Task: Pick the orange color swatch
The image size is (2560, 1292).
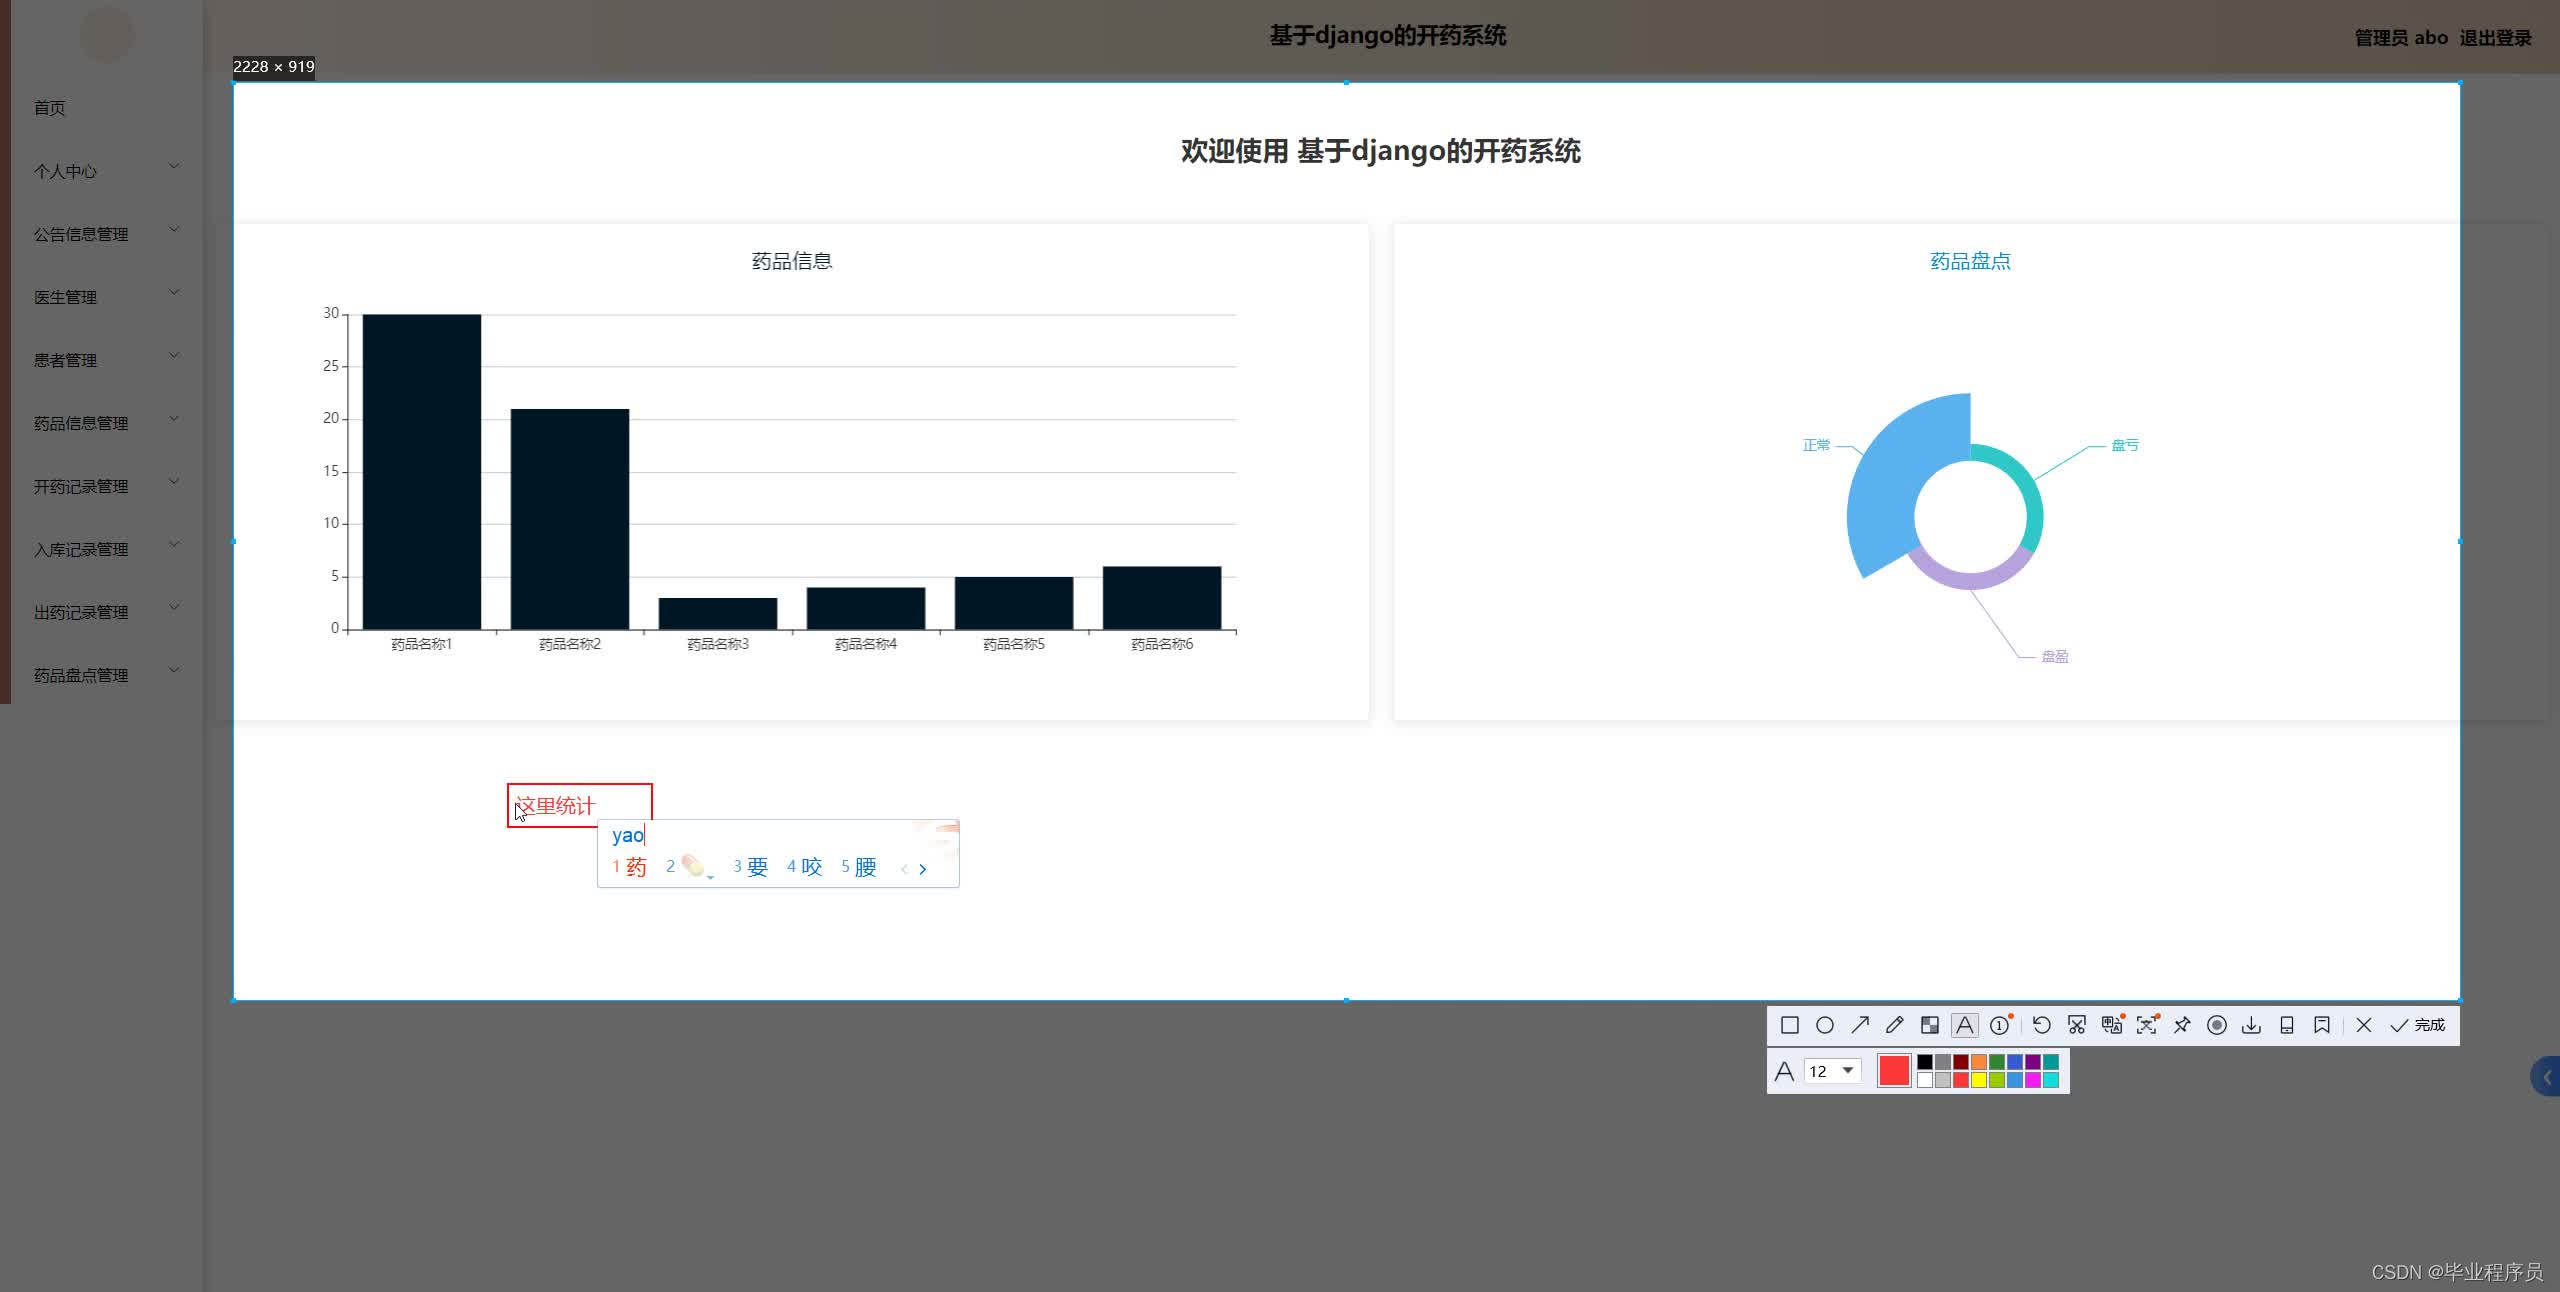Action: [1979, 1062]
